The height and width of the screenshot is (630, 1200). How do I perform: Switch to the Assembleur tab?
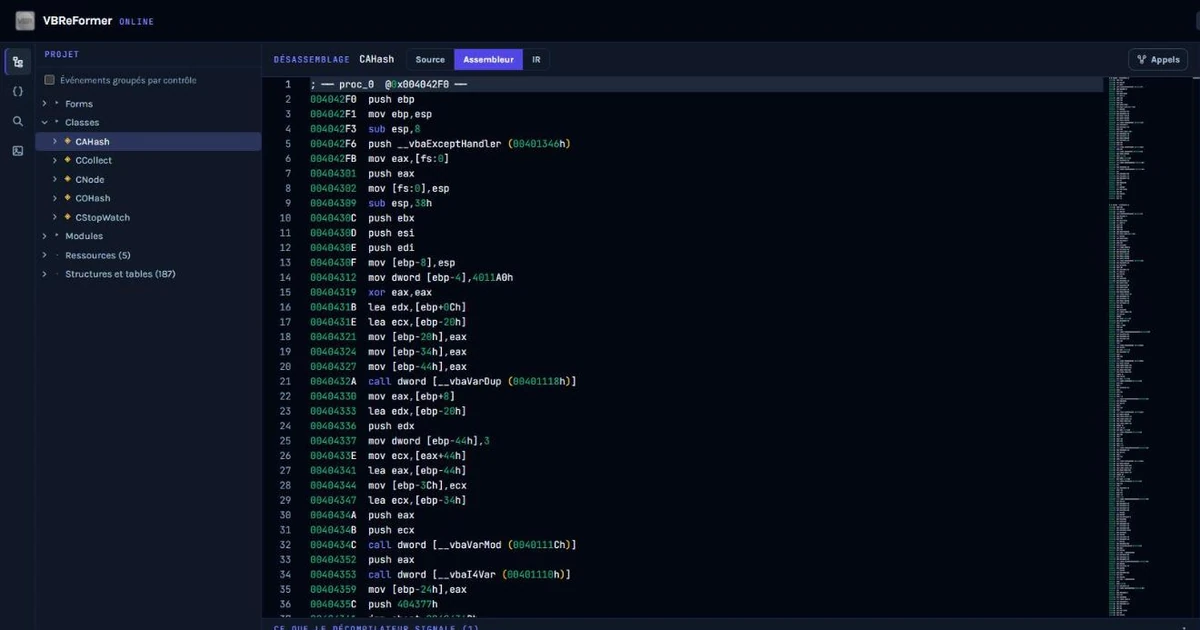[488, 60]
